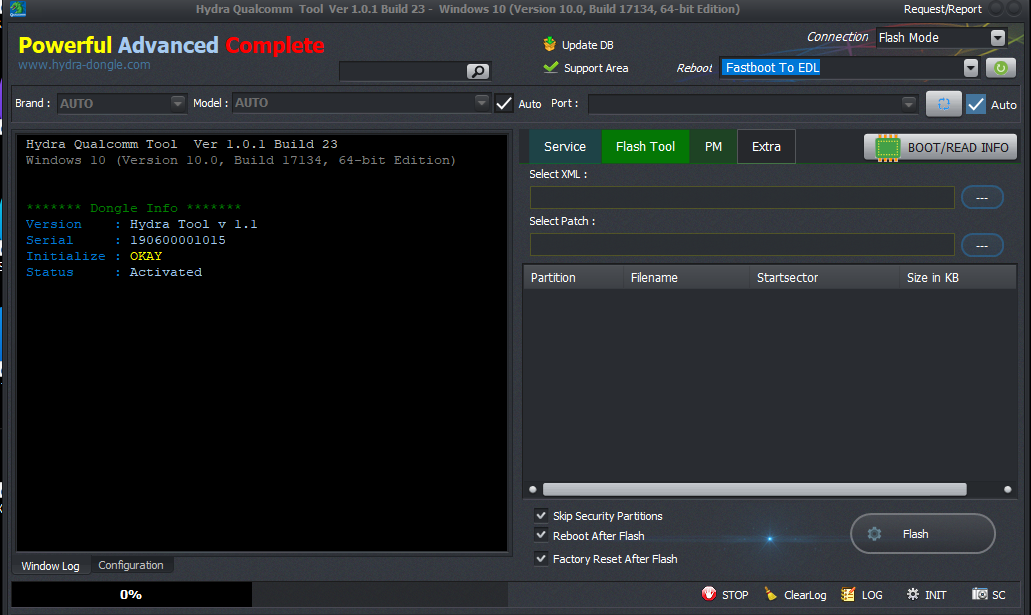Select the Flash Tool tab
Viewport: 1031px width, 615px height.
click(645, 147)
